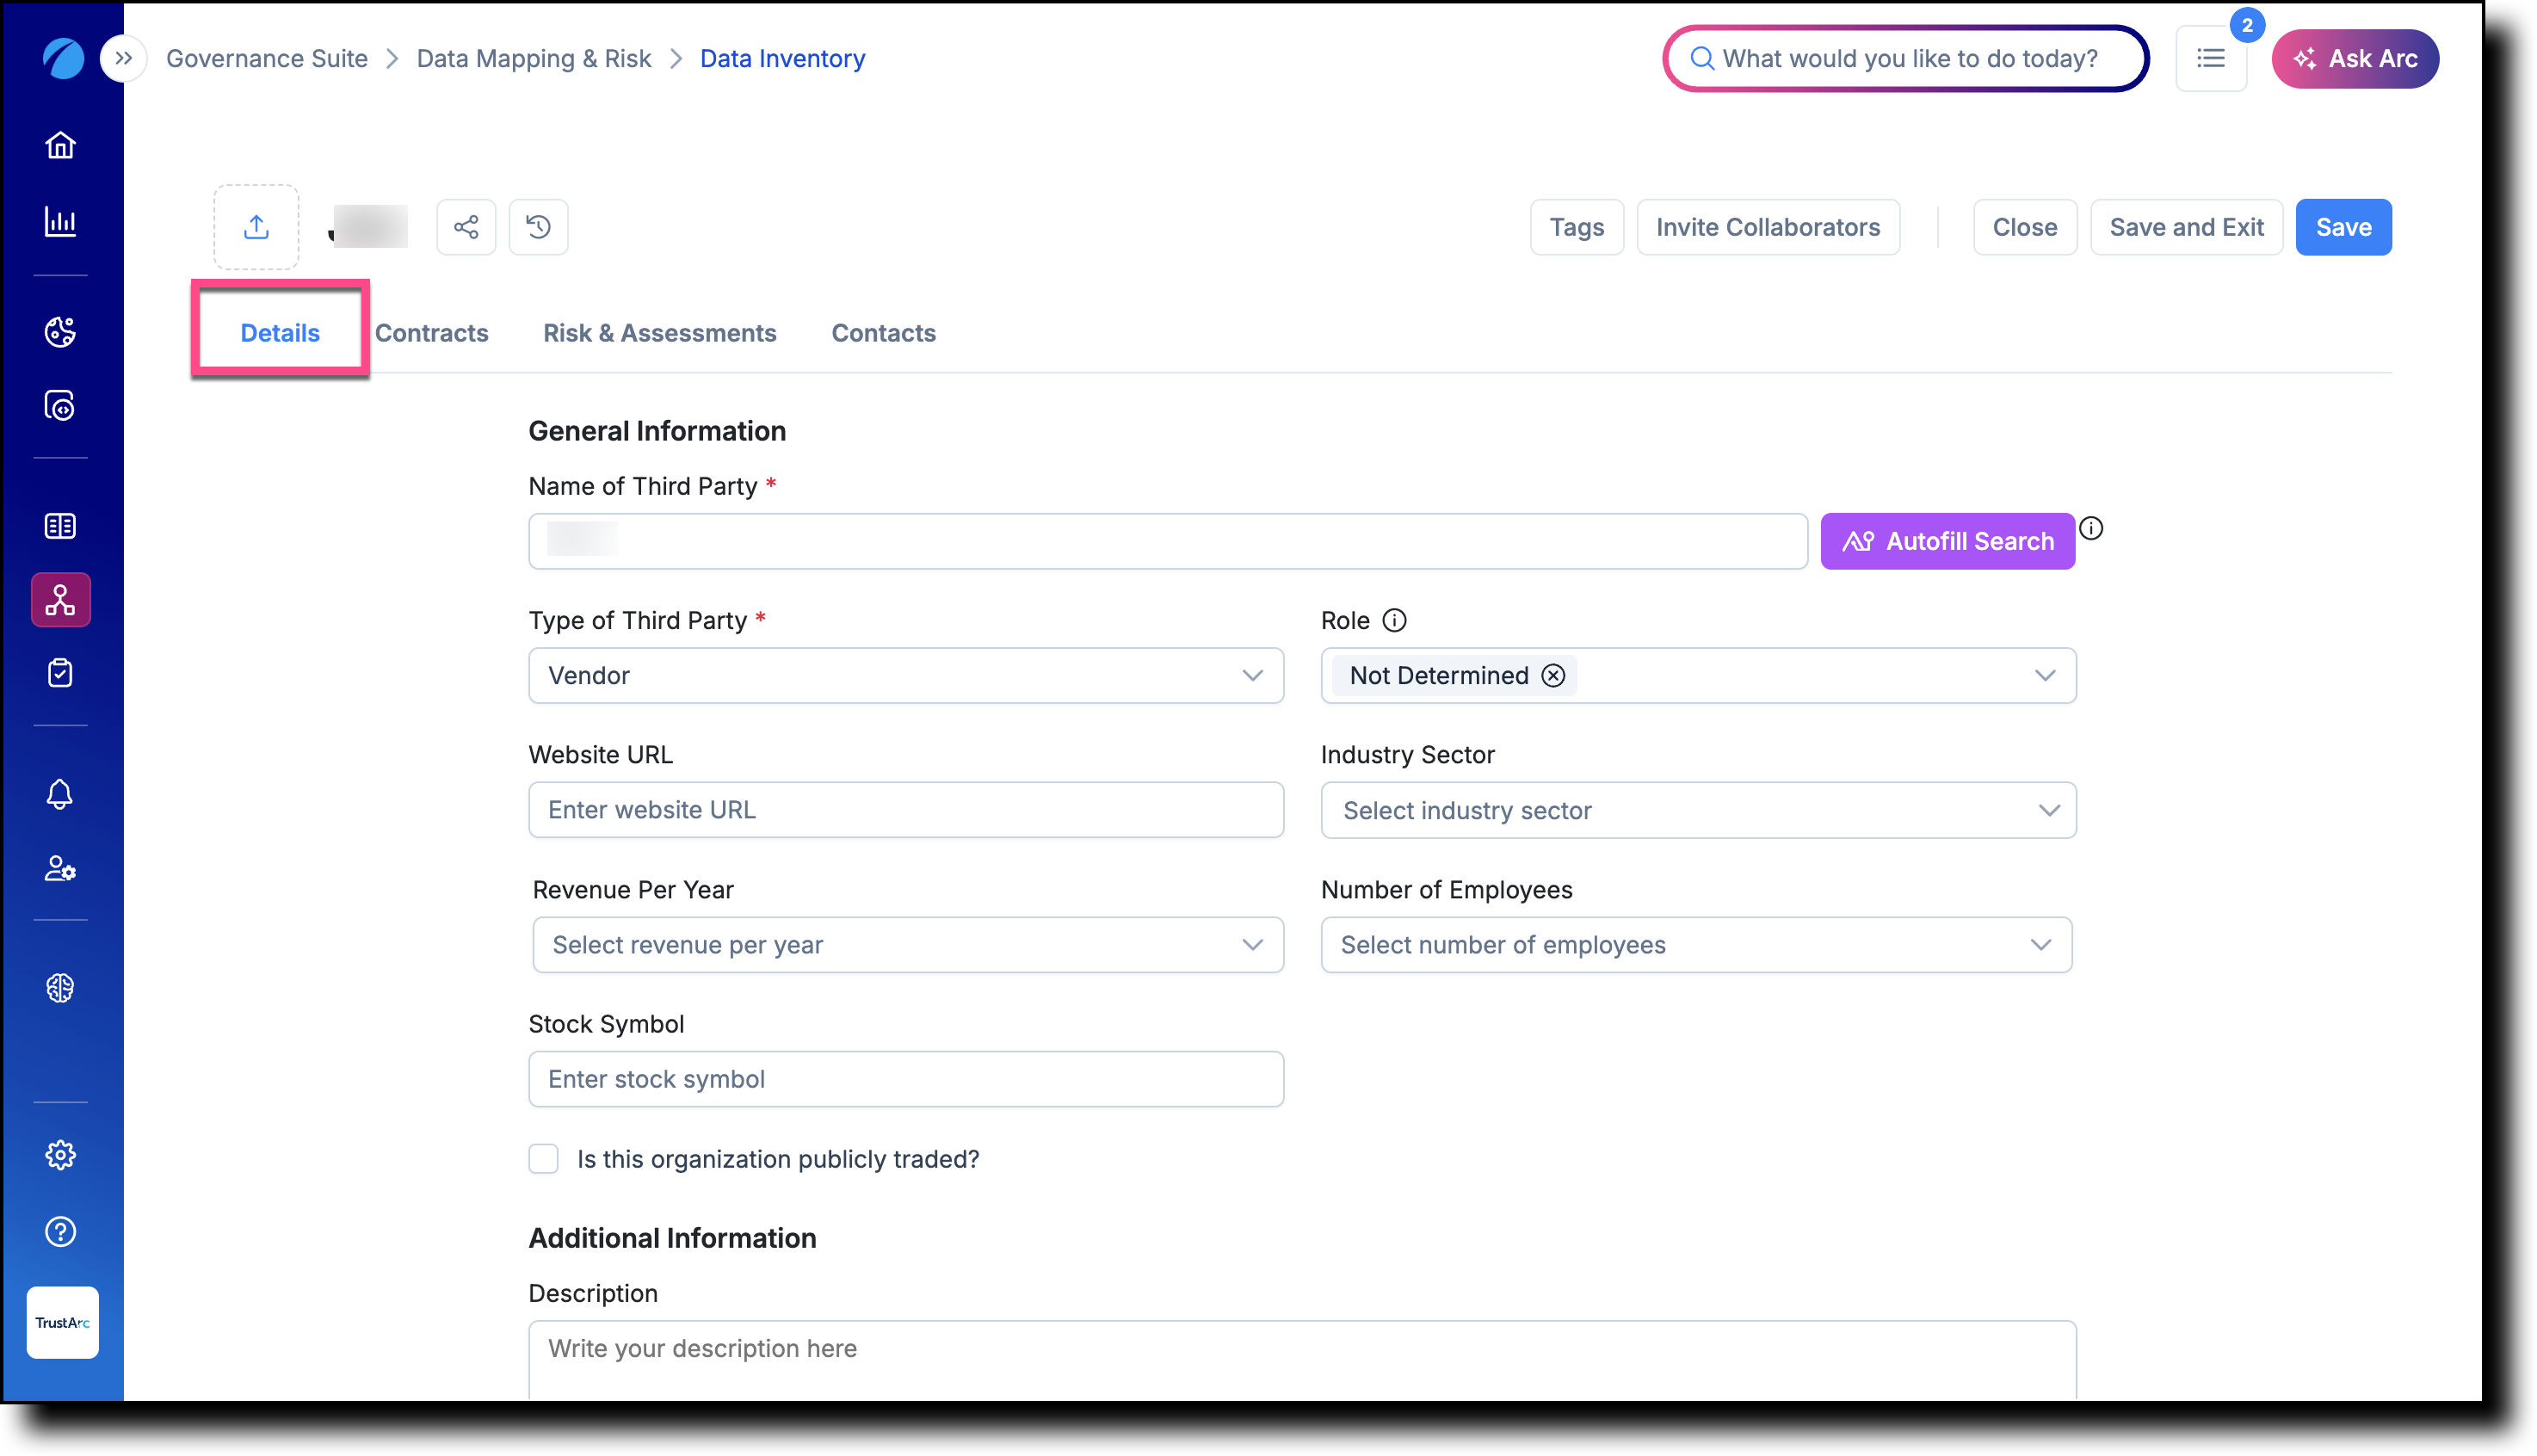Open the cookie consent icon in sidebar
The image size is (2537, 1456).
tap(60, 331)
